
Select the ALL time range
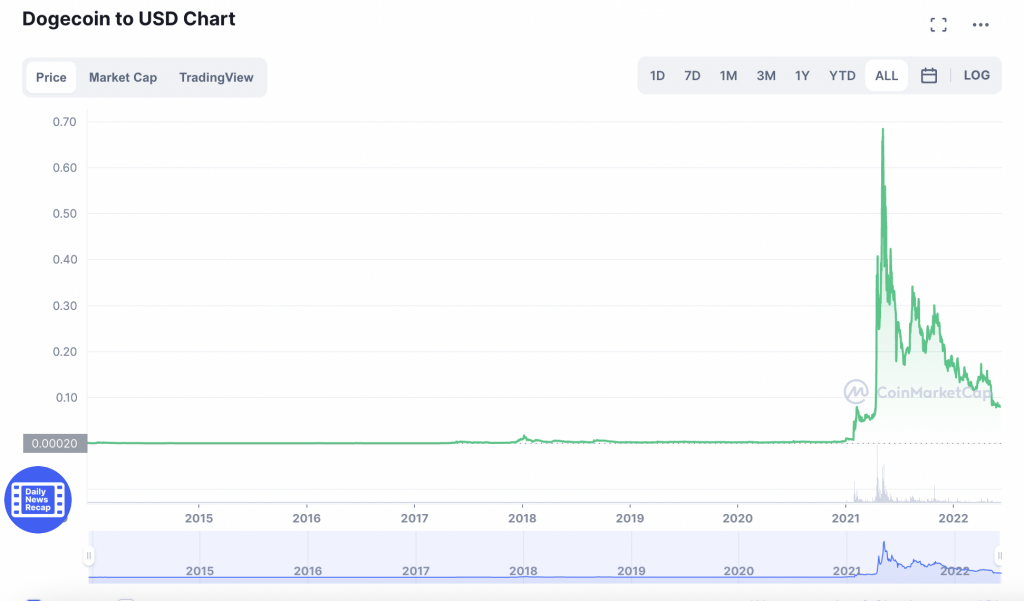[x=886, y=76]
